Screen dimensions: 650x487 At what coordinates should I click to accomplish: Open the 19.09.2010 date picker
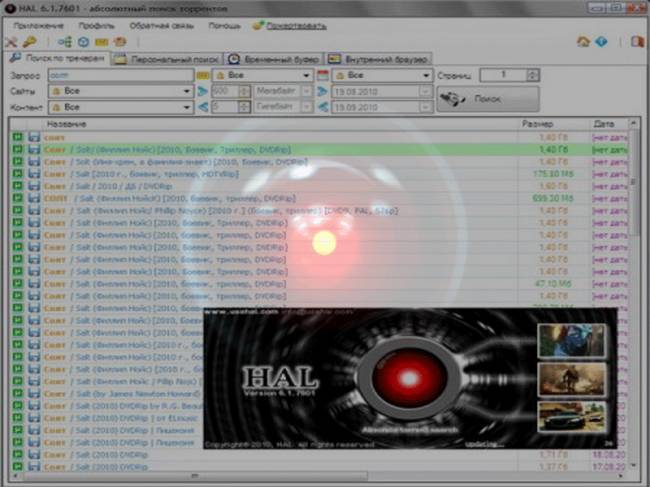(382, 107)
